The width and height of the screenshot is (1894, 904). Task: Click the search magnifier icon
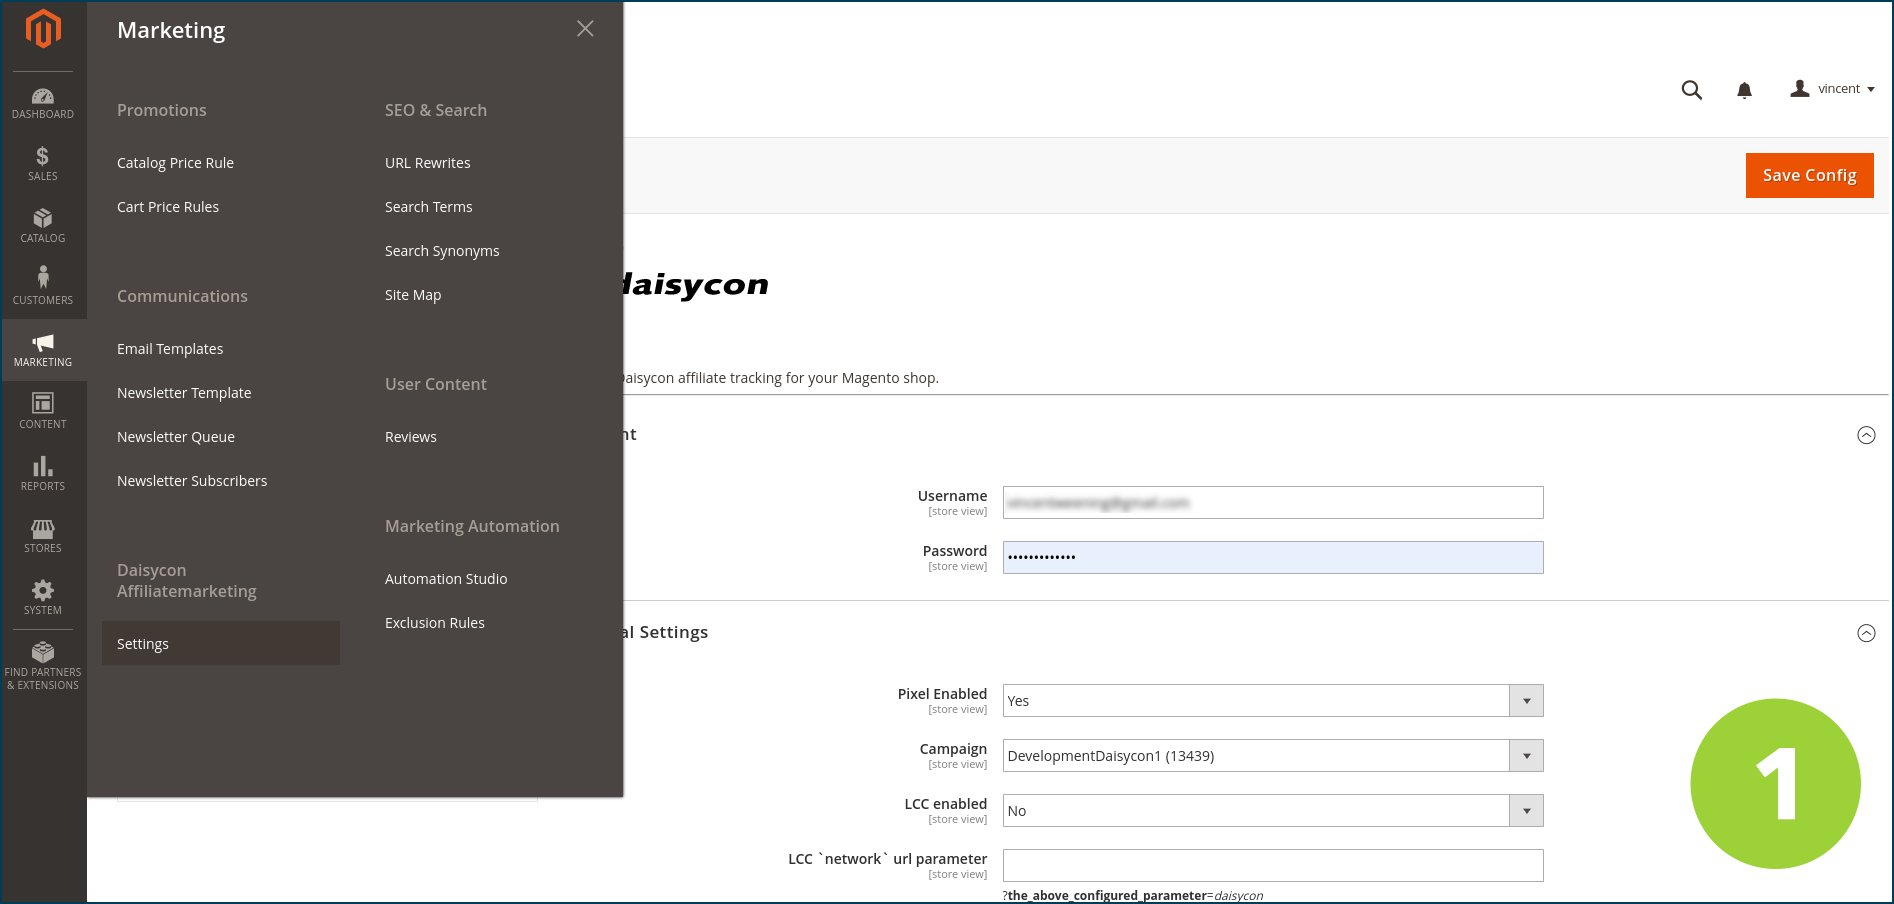tap(1692, 90)
